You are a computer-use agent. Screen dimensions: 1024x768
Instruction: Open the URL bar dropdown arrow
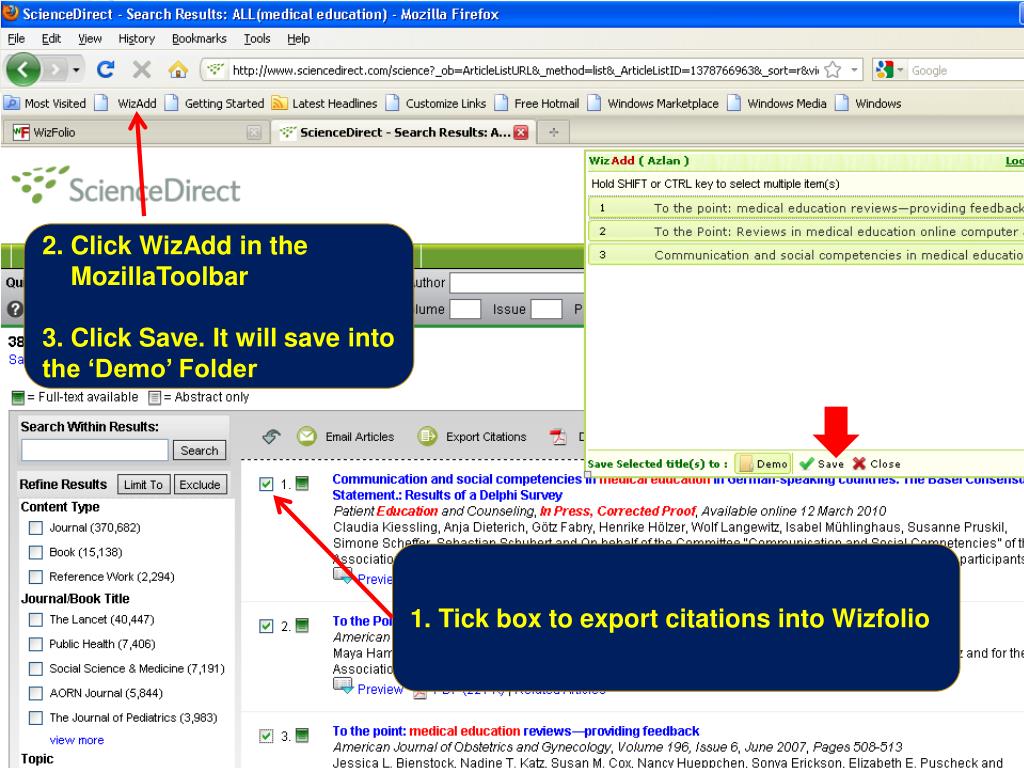coord(854,70)
